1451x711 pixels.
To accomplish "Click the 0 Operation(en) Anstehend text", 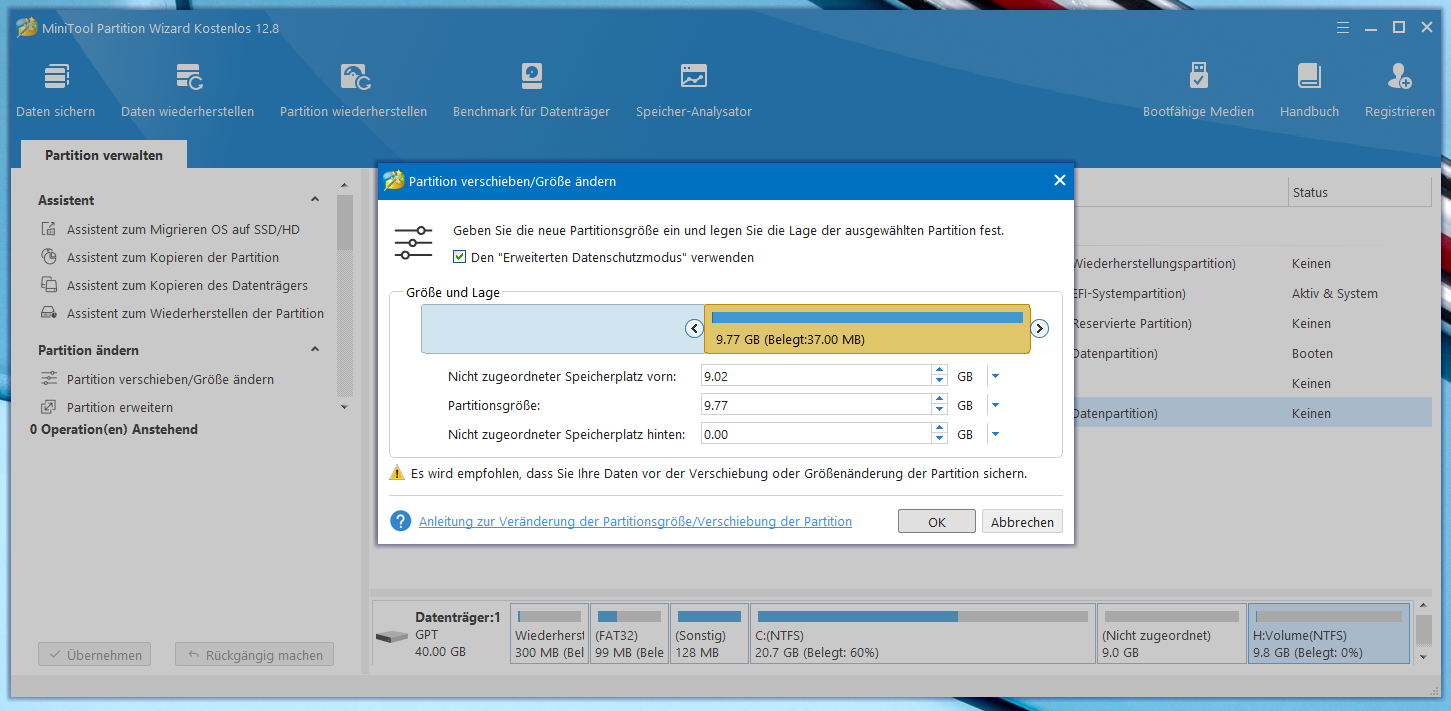I will [x=114, y=430].
